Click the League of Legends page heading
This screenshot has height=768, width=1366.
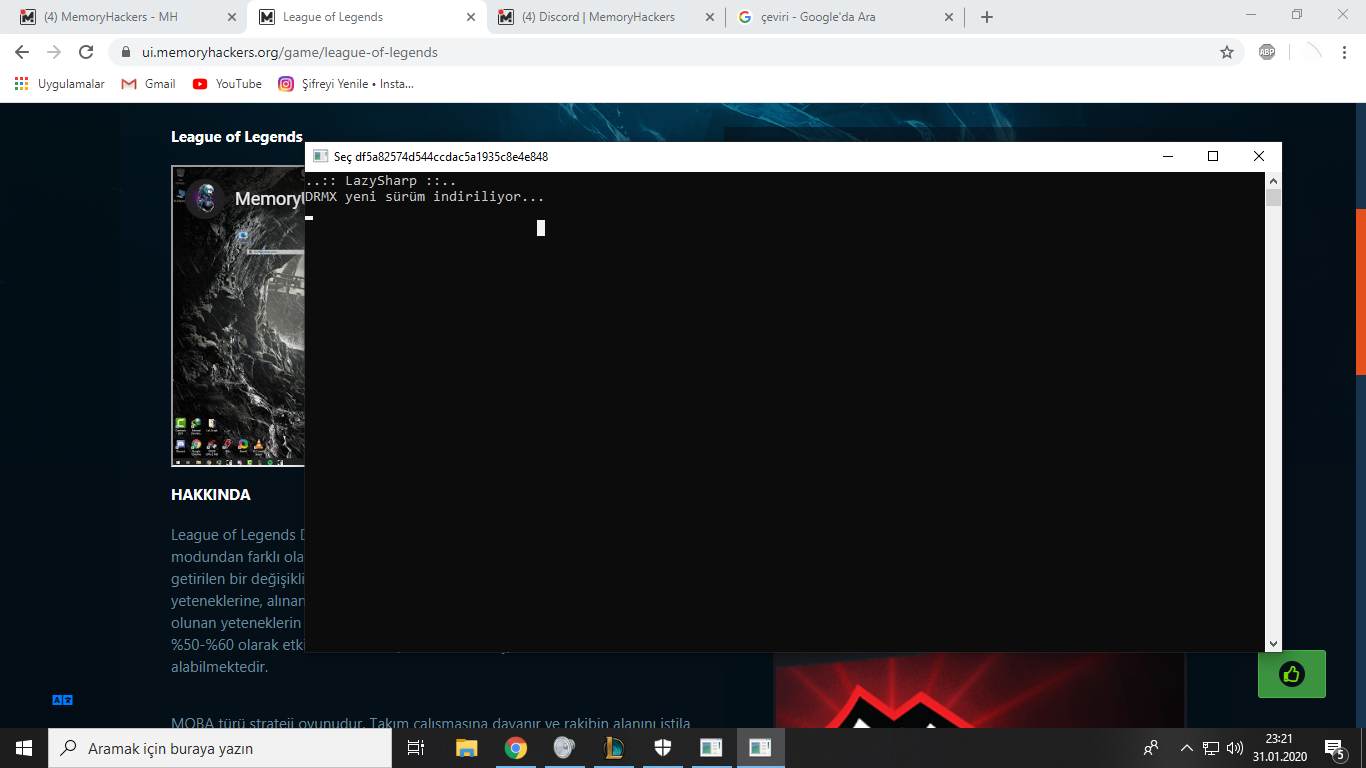(237, 137)
